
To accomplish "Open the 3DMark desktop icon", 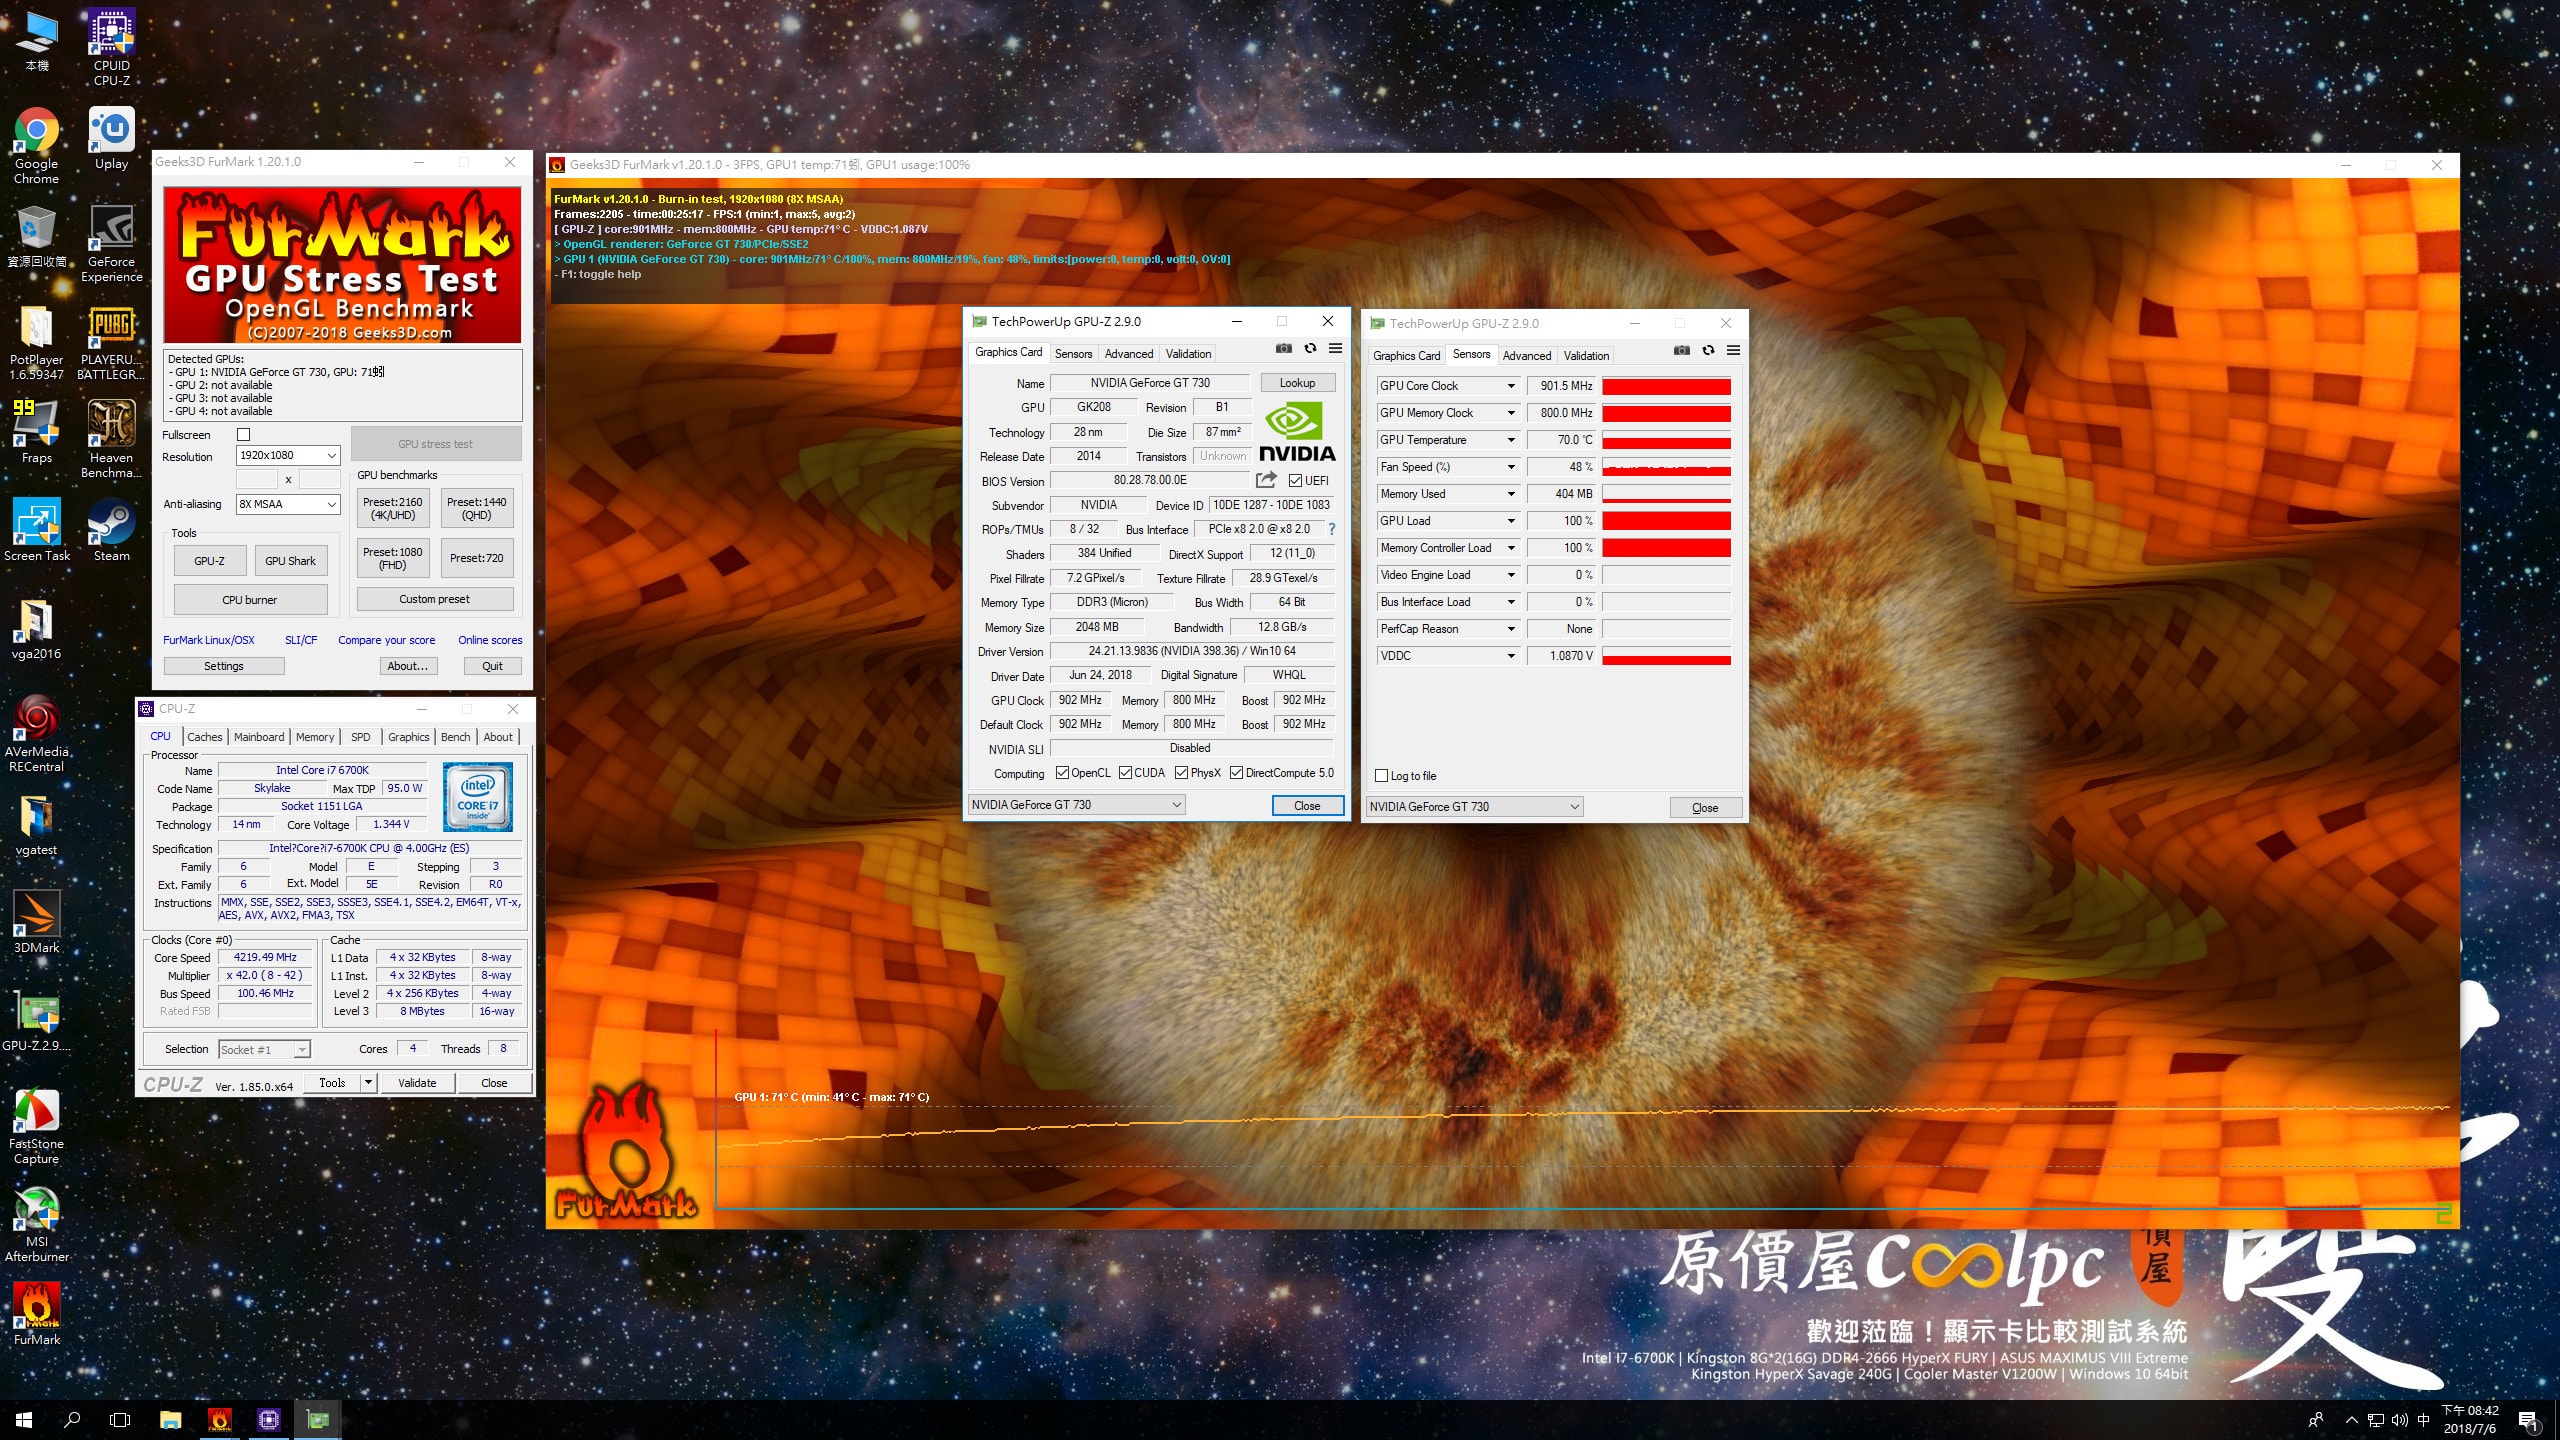I will (36, 922).
